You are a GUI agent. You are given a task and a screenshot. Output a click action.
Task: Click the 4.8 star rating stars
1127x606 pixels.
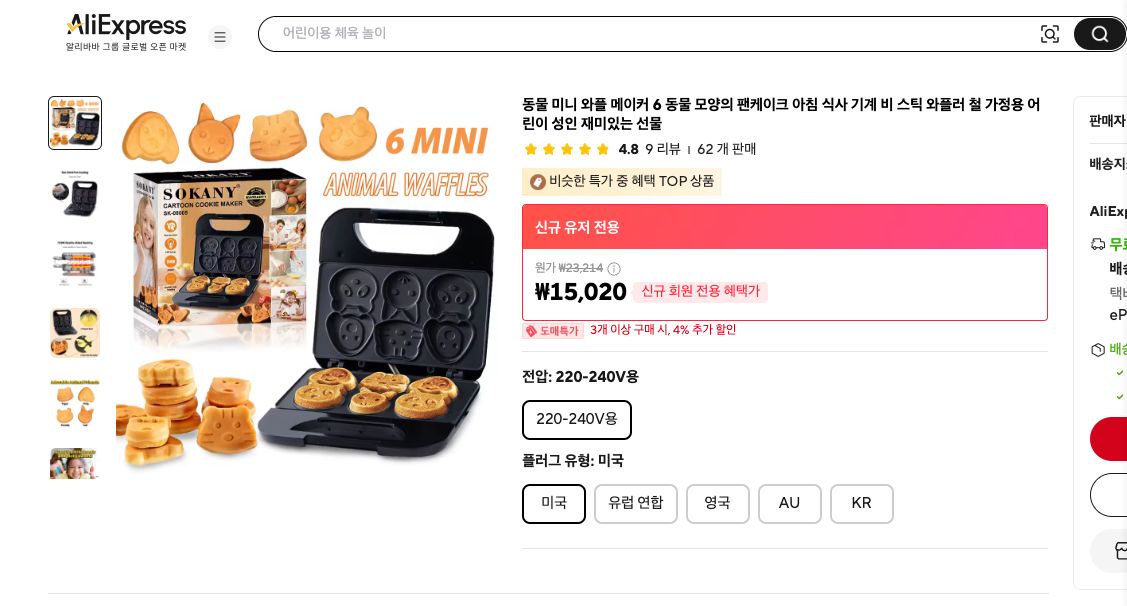pyautogui.click(x=566, y=149)
